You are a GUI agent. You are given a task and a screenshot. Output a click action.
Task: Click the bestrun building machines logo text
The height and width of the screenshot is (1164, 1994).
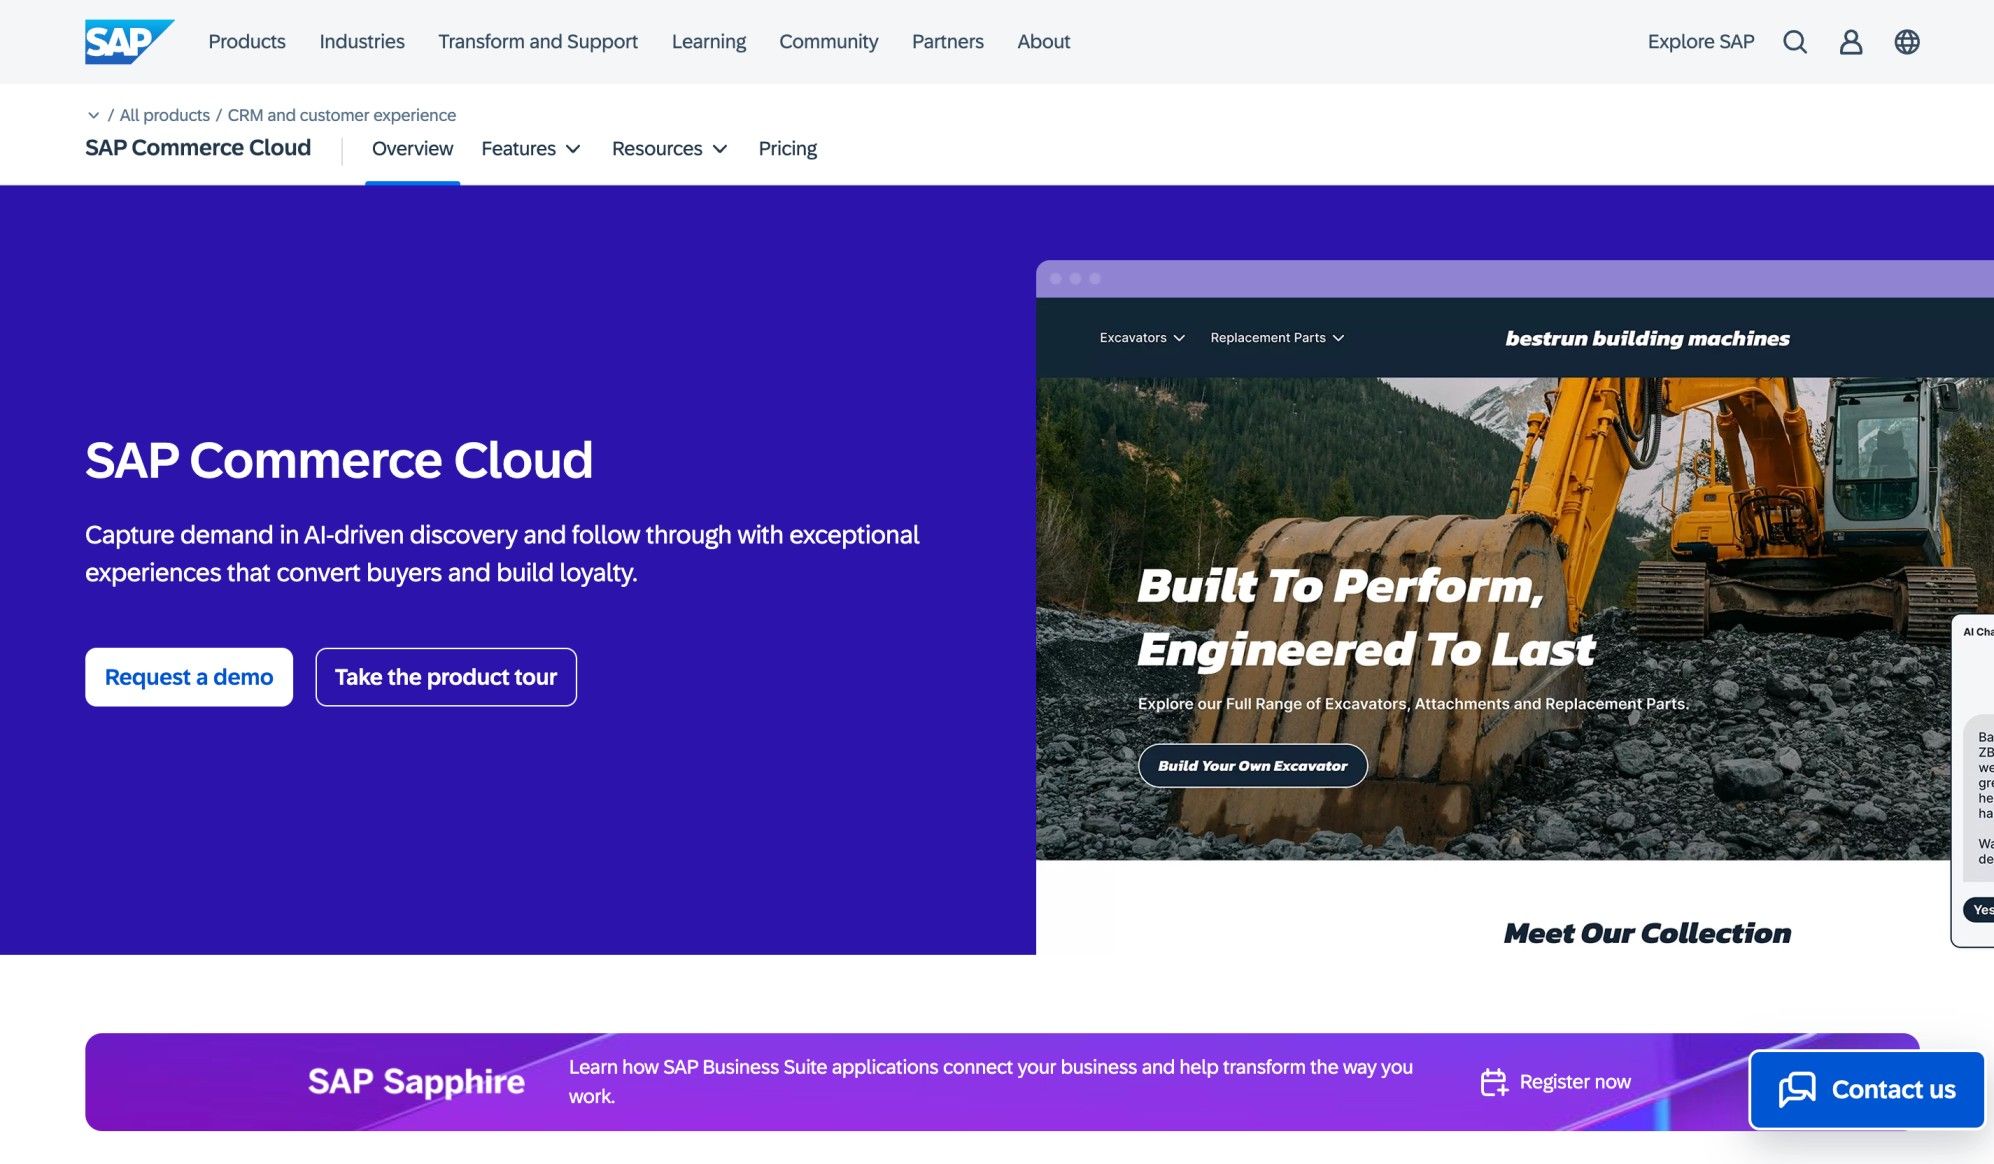(1648, 338)
